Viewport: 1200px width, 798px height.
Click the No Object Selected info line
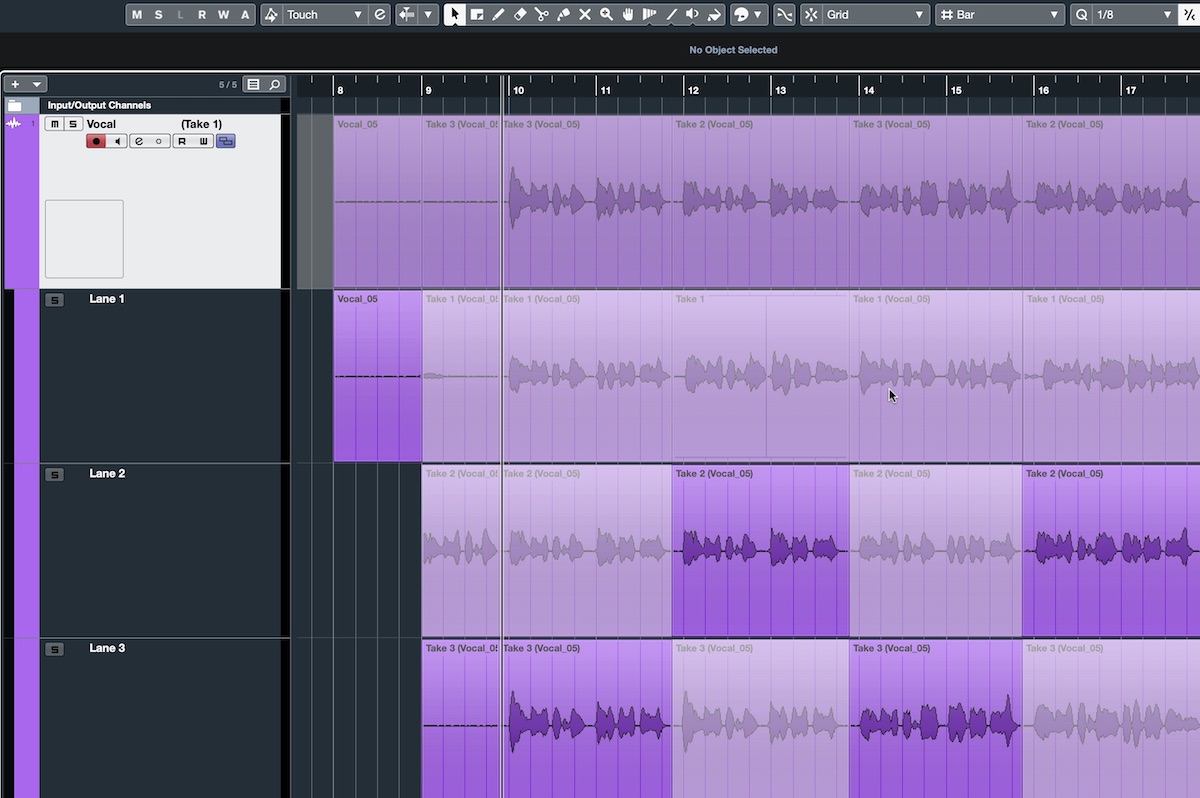(x=733, y=50)
